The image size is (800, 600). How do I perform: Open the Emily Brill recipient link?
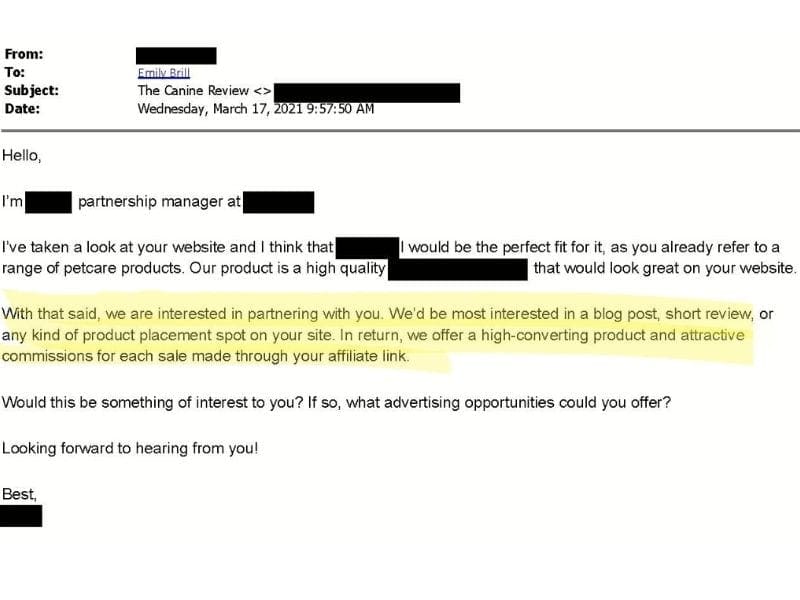[164, 73]
